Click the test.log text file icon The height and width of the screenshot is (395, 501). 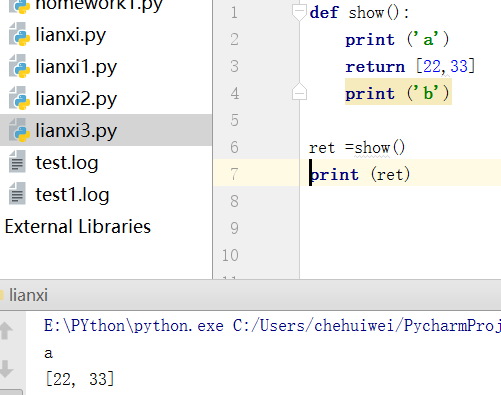click(x=17, y=162)
